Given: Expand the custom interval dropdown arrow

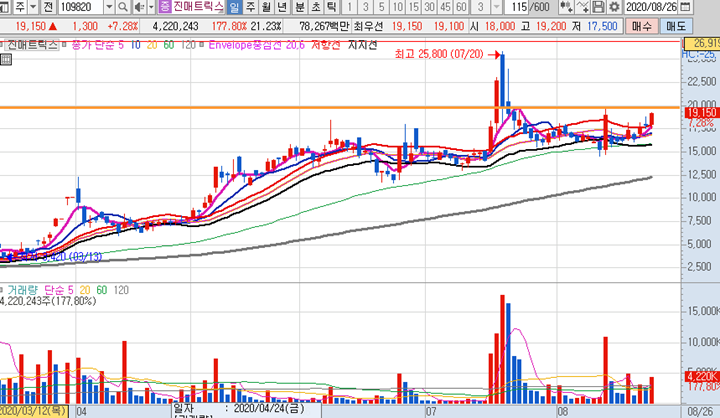Looking at the screenshot, I should coord(496,7).
